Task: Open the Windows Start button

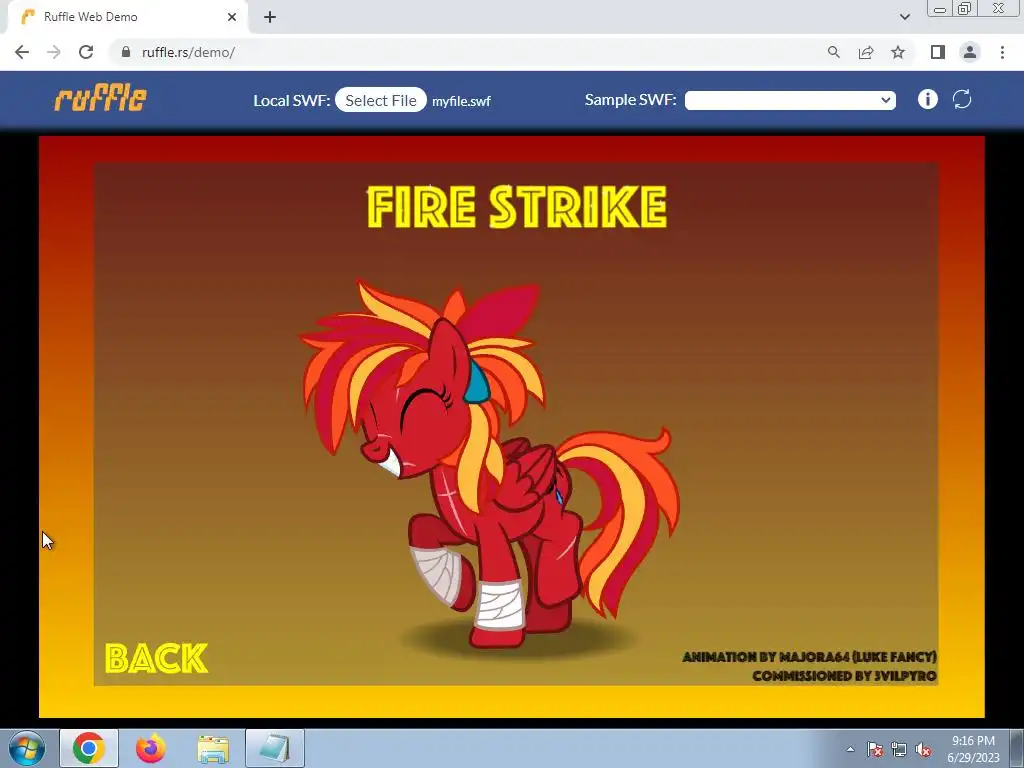Action: pos(27,748)
